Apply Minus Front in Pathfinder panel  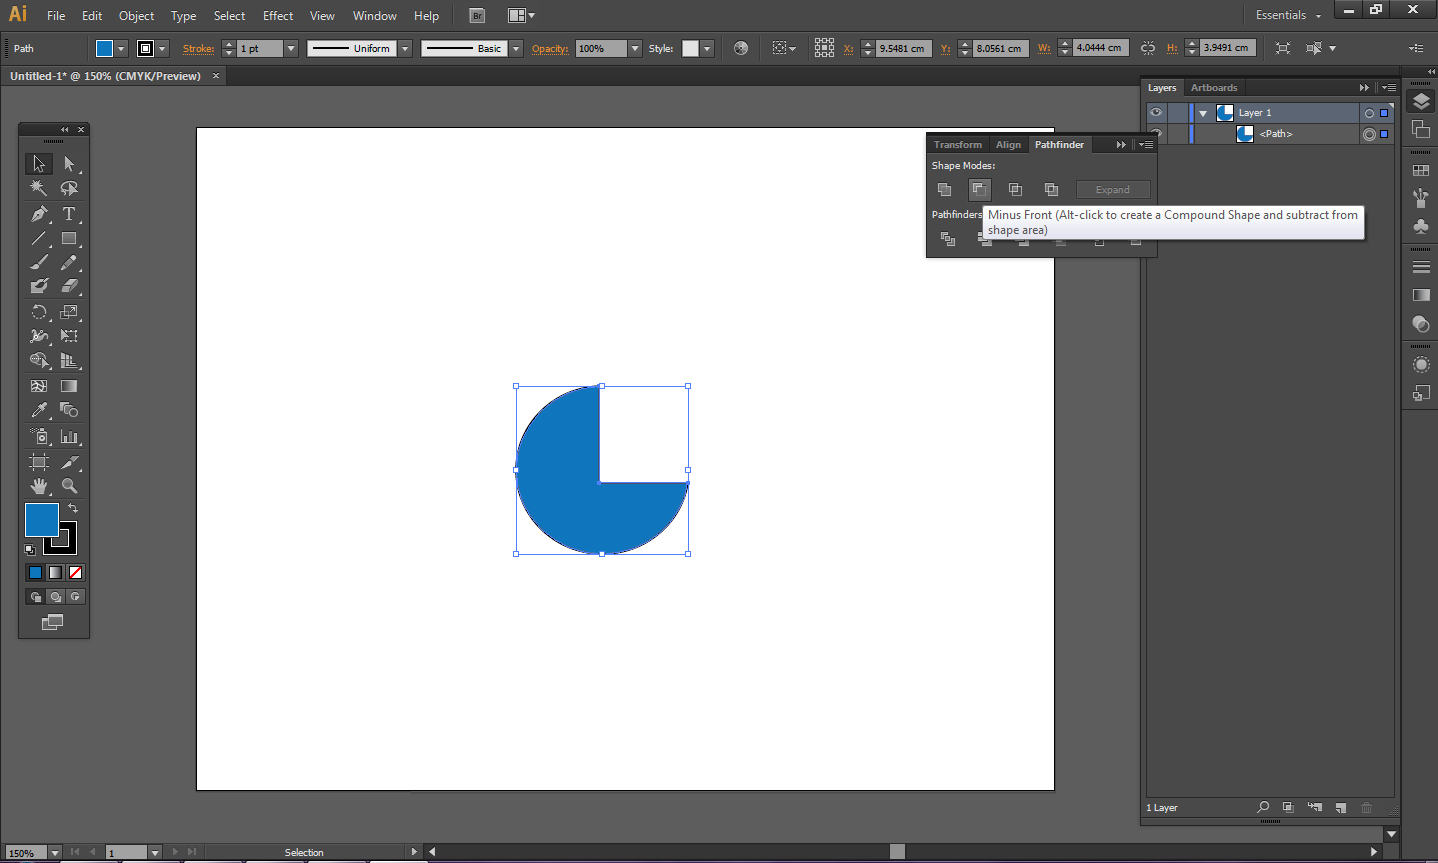click(979, 189)
